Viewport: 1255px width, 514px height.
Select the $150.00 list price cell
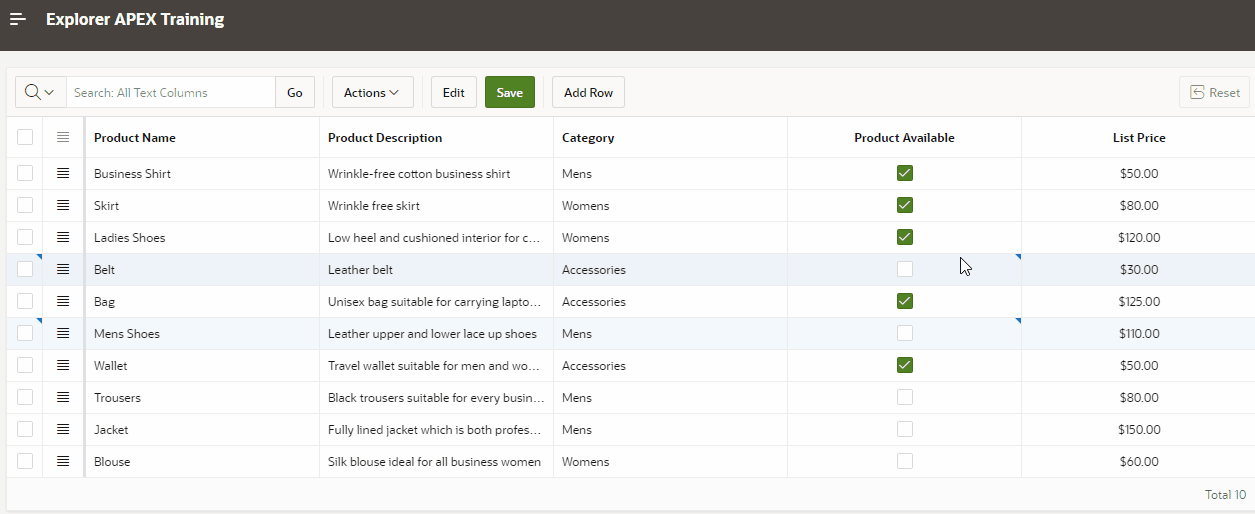click(x=1138, y=429)
